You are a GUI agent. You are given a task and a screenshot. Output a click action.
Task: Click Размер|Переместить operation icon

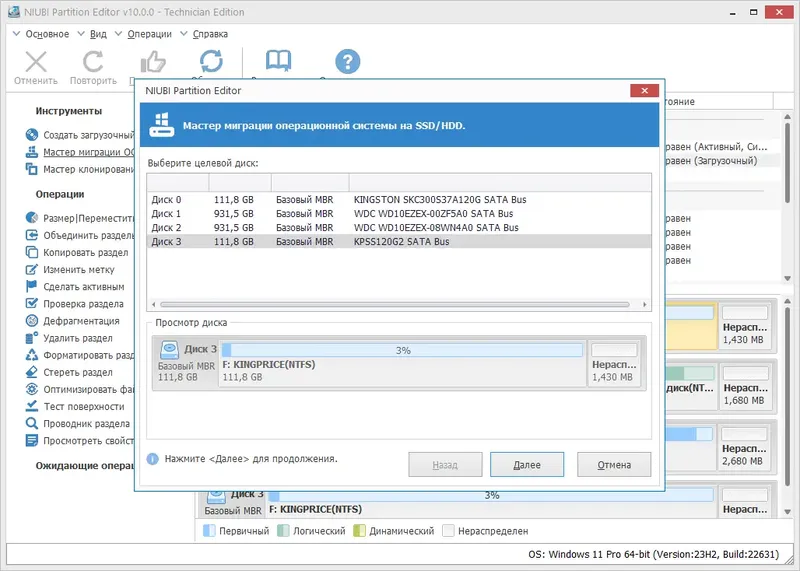32,218
